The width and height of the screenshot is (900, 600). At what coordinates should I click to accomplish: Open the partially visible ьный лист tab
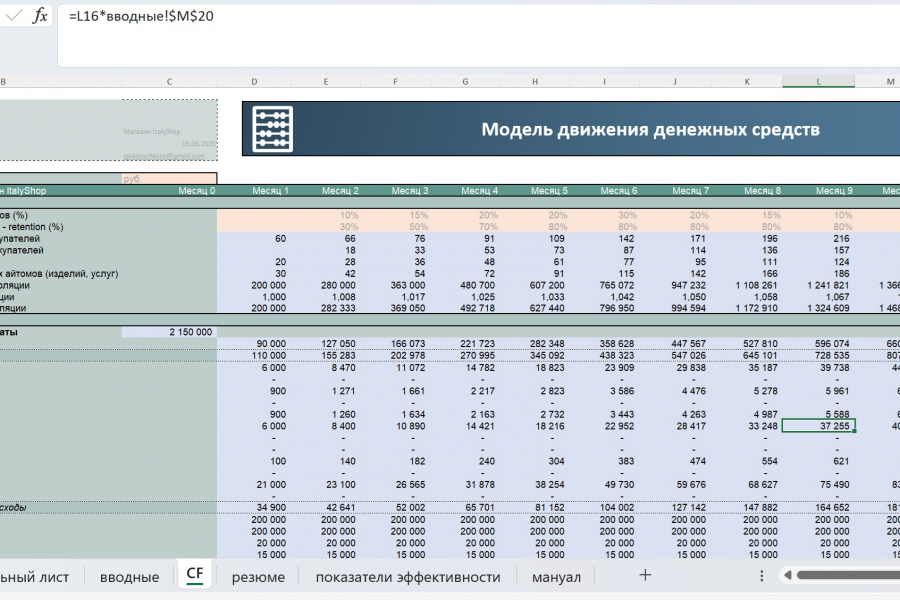tap(34, 577)
